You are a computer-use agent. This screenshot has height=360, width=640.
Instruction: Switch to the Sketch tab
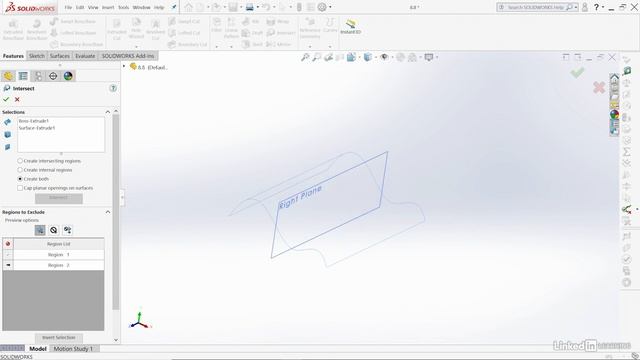pyautogui.click(x=37, y=56)
